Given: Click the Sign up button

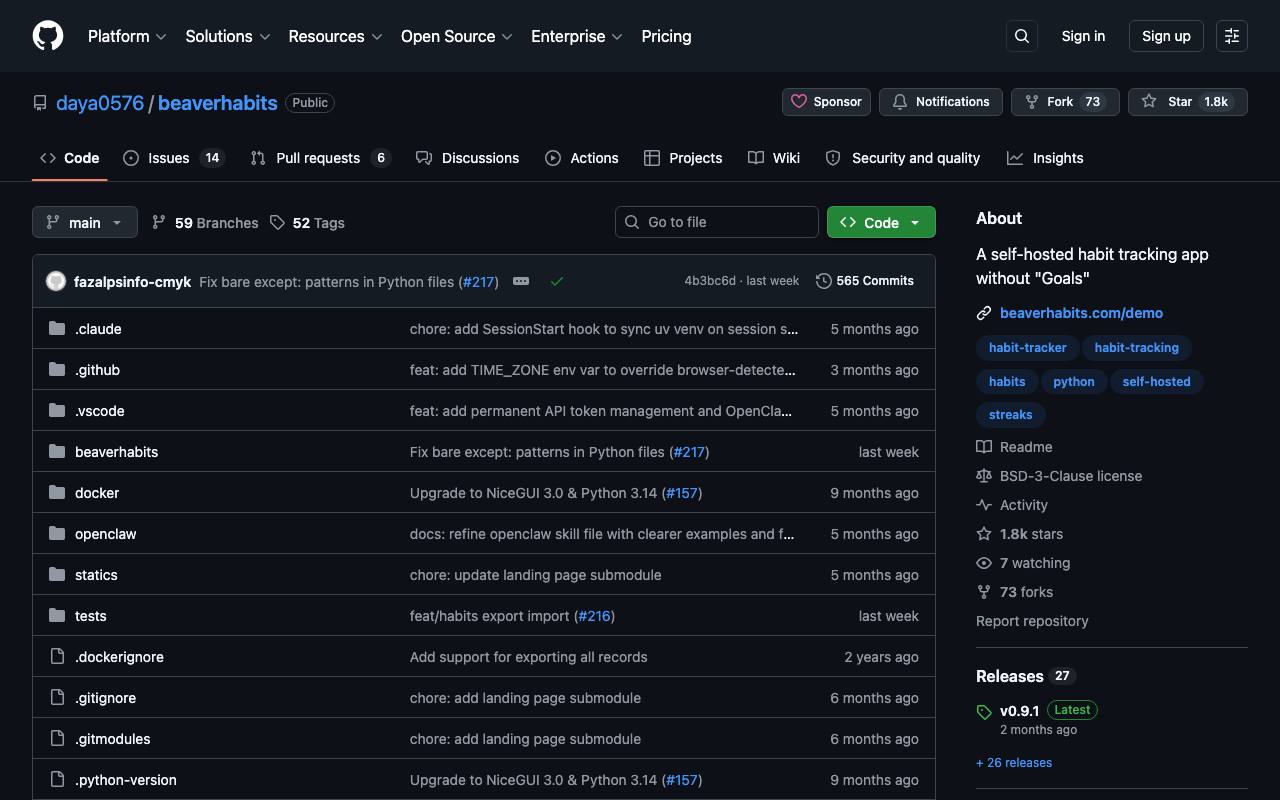Looking at the screenshot, I should pos(1166,36).
